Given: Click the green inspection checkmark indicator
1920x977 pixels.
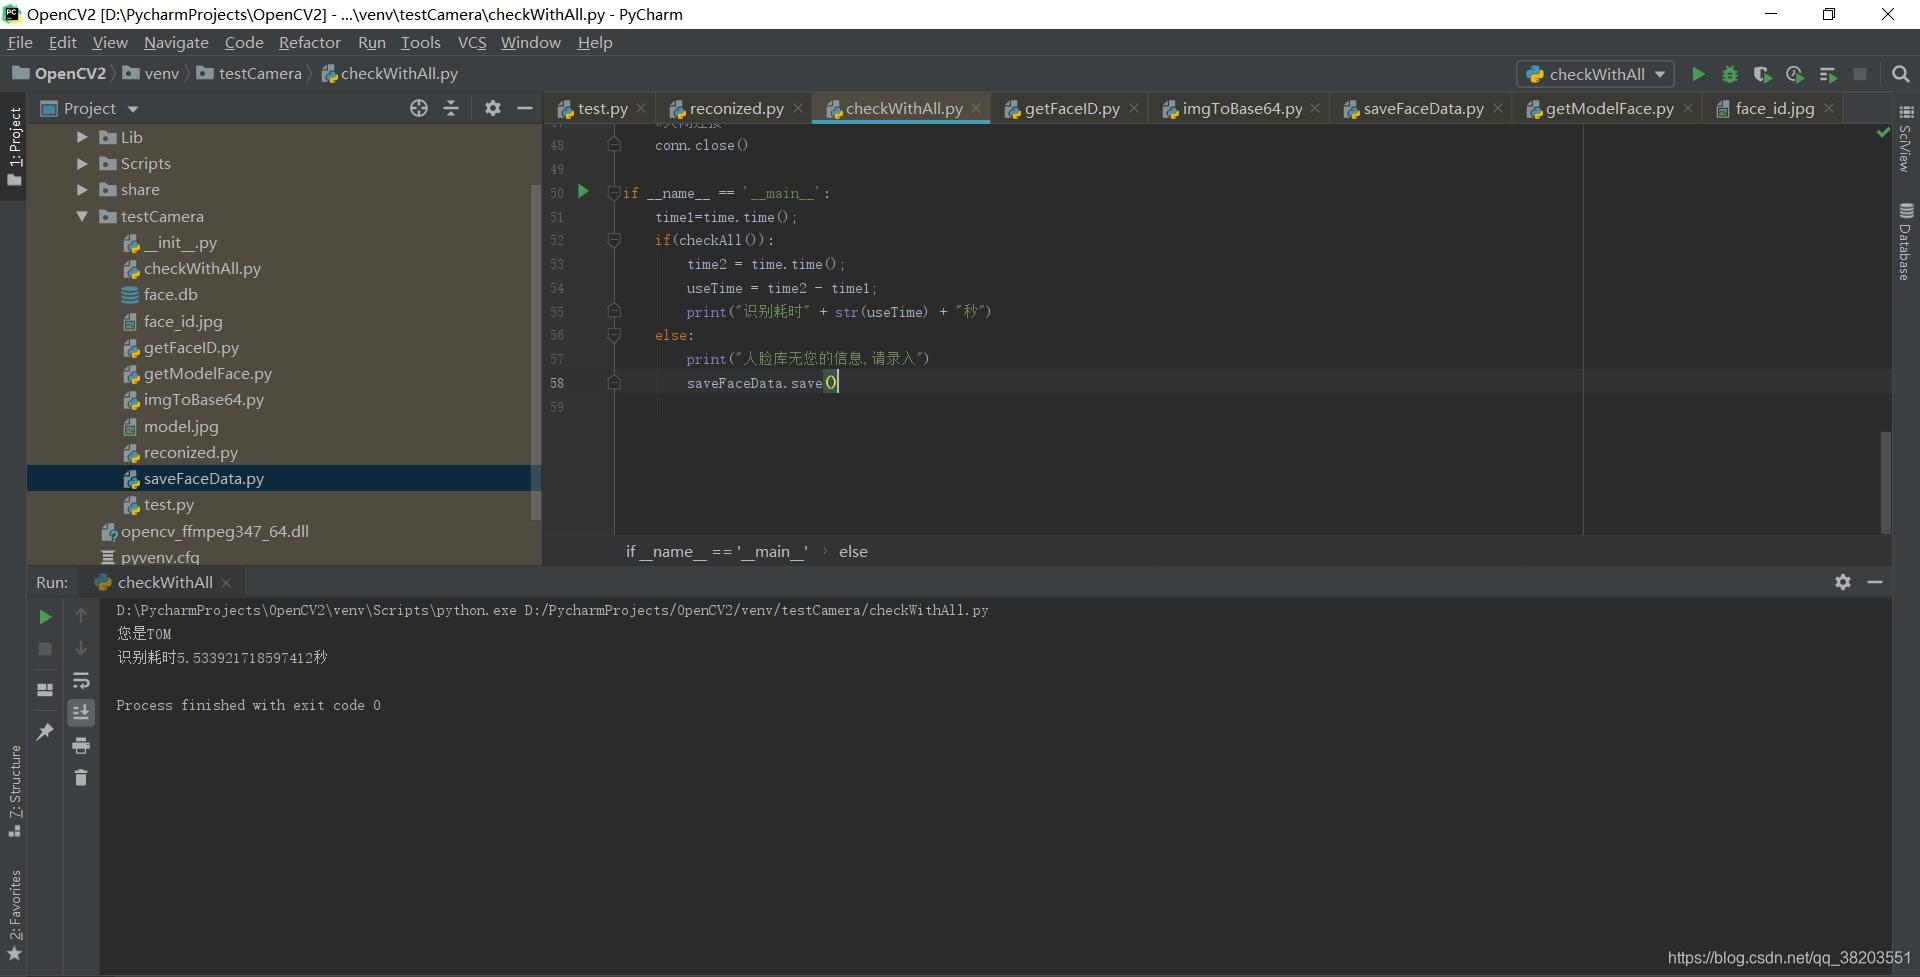Looking at the screenshot, I should (1883, 132).
